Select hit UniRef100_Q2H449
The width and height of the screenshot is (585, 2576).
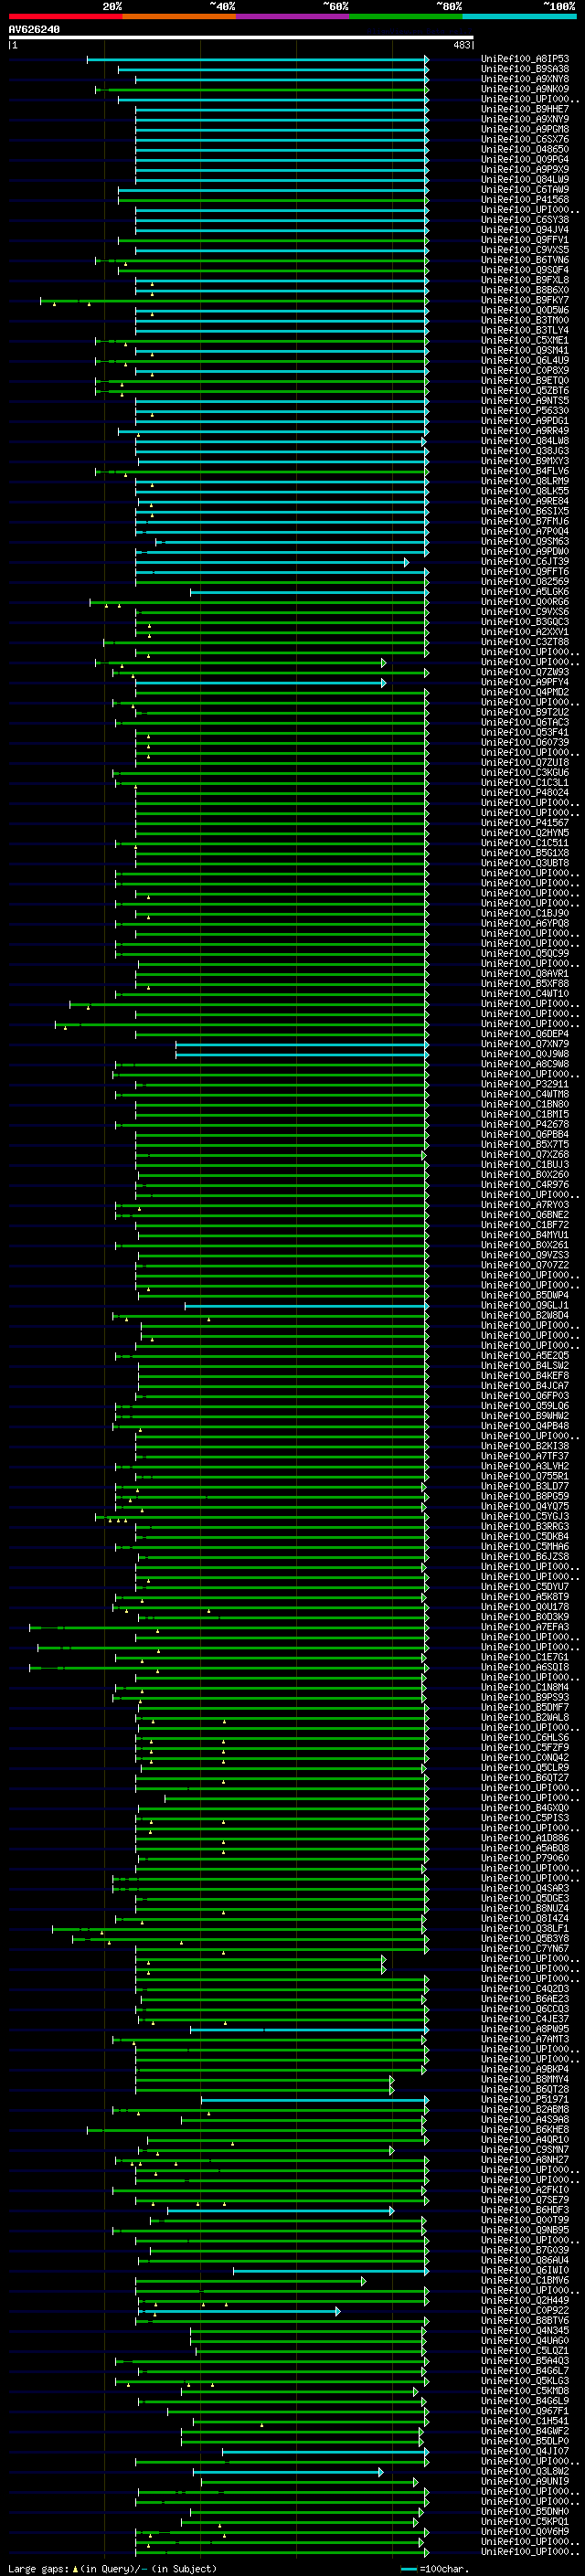525,2300
